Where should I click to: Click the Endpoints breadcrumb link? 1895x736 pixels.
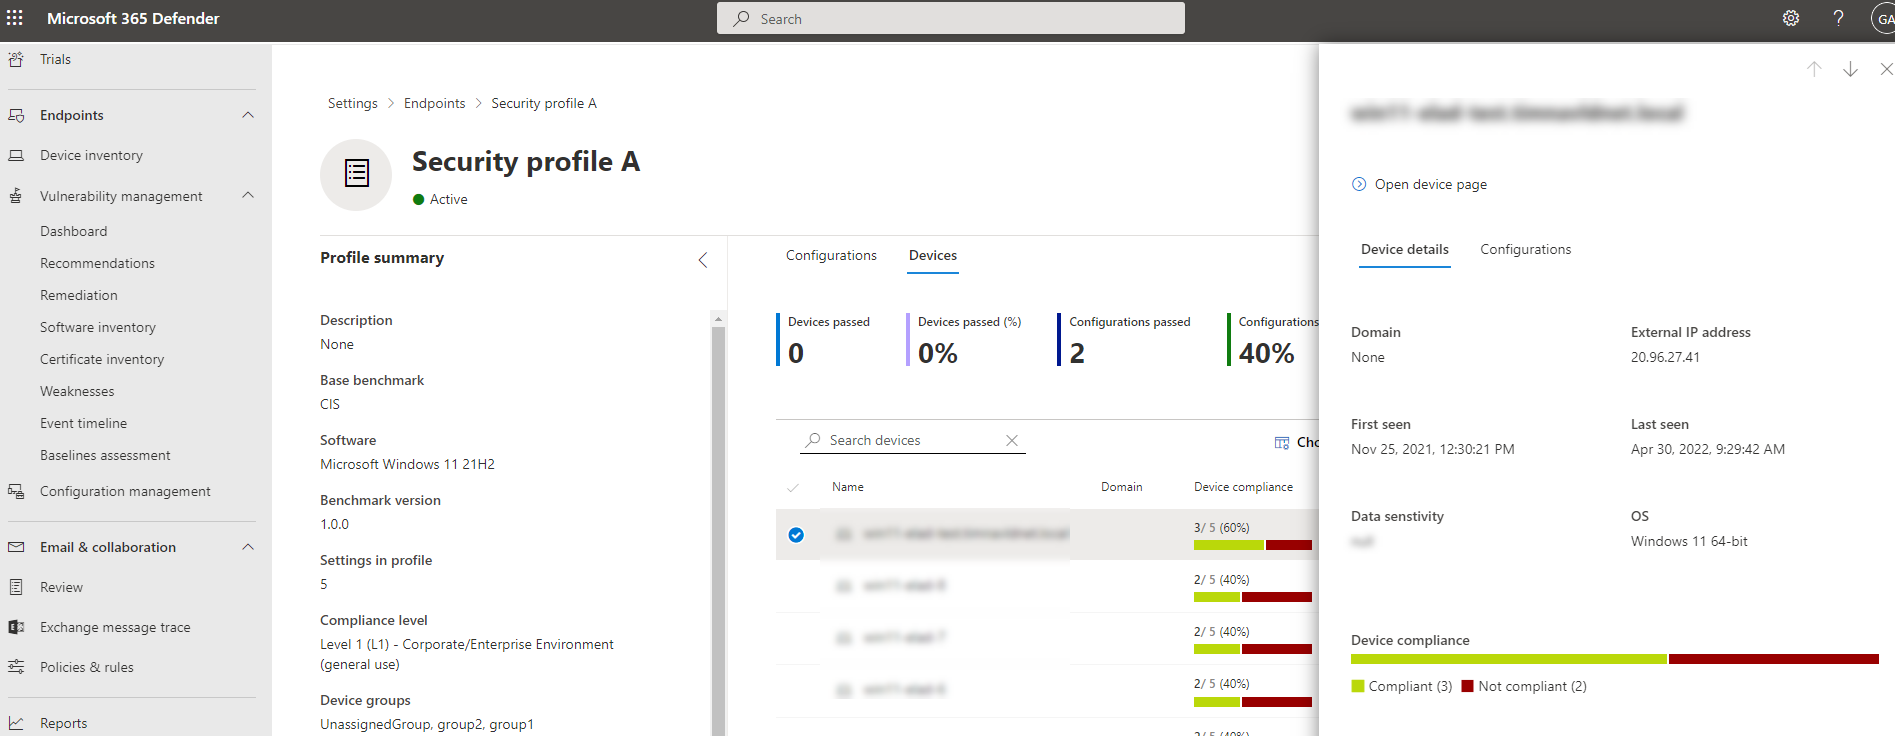(434, 103)
